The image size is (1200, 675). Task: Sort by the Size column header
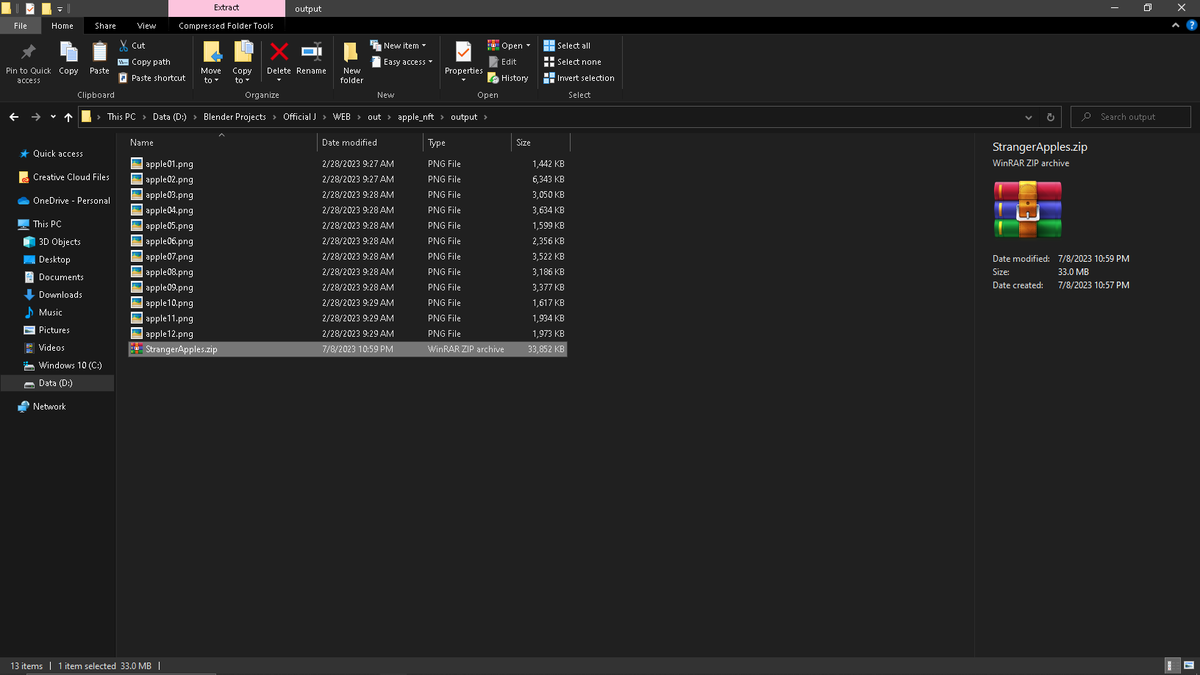pyautogui.click(x=540, y=143)
